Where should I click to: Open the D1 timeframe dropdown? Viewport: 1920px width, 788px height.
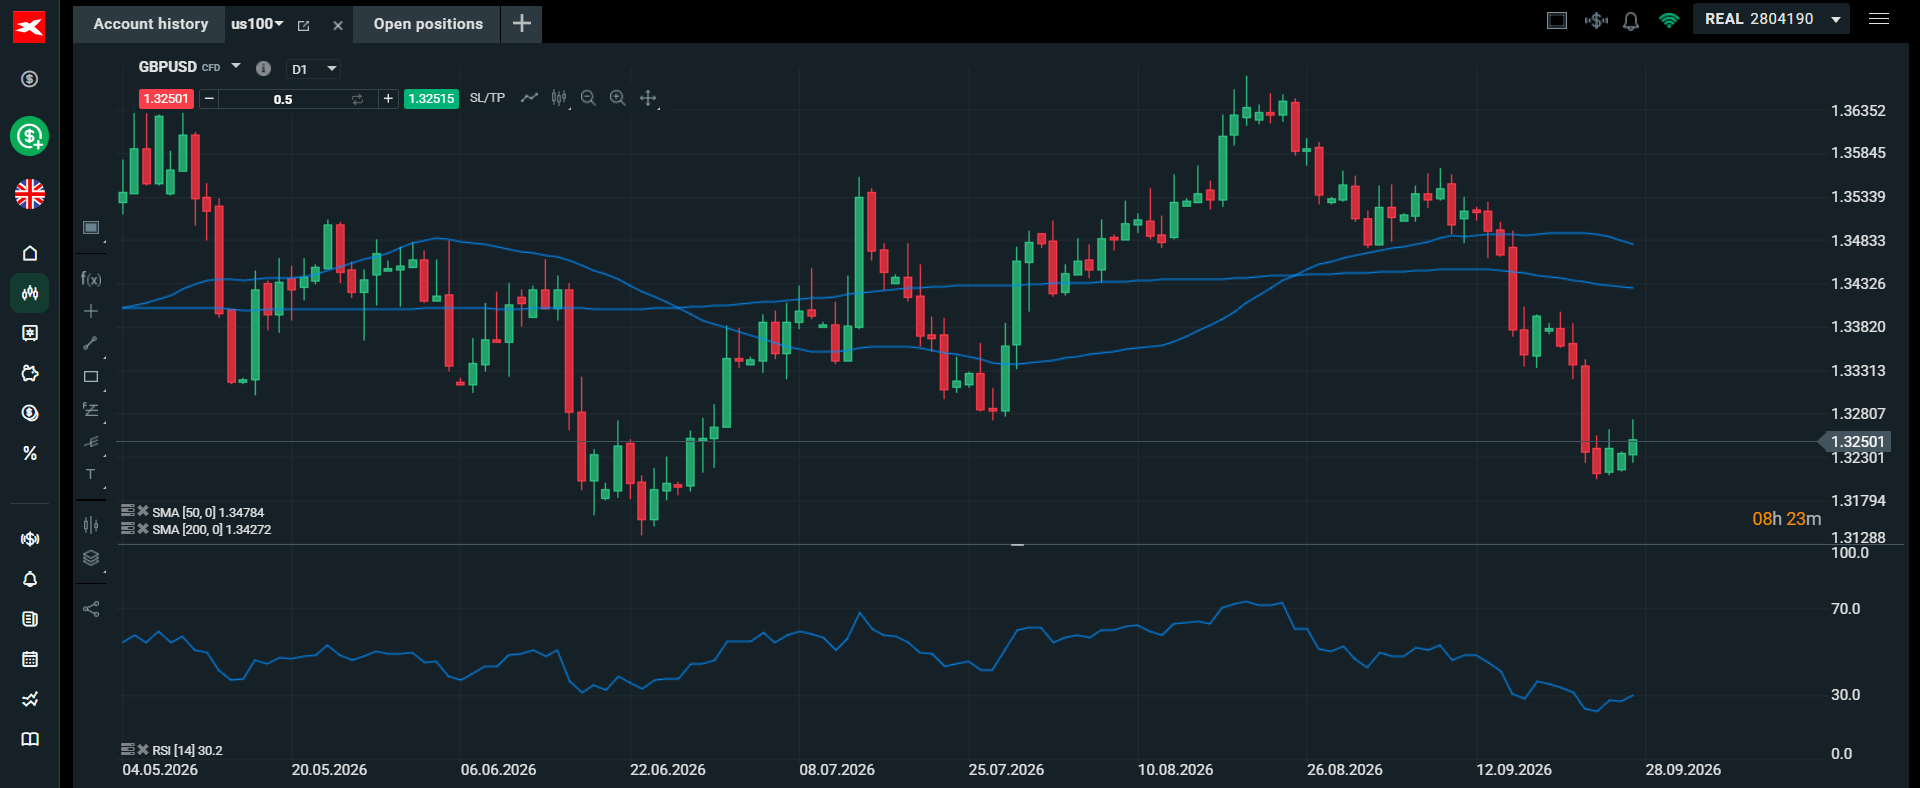click(314, 69)
